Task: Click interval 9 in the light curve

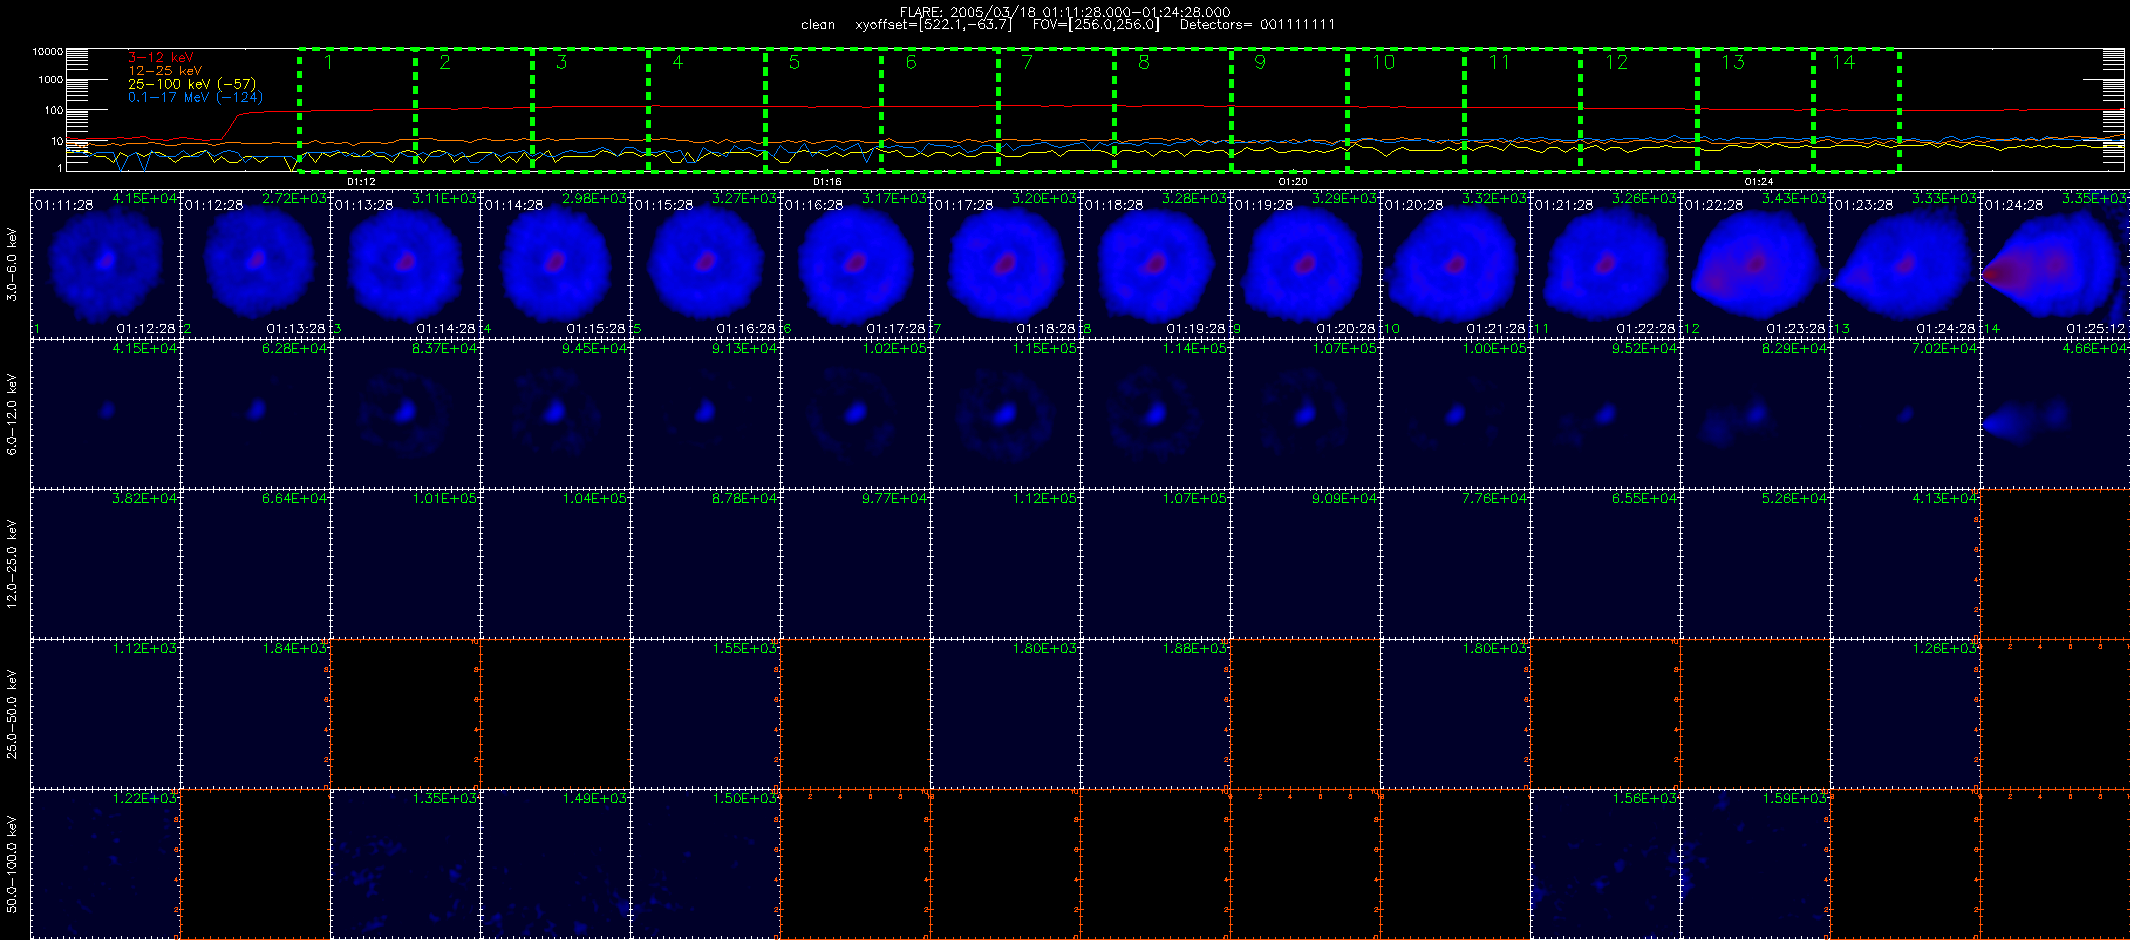Action: tap(1289, 110)
